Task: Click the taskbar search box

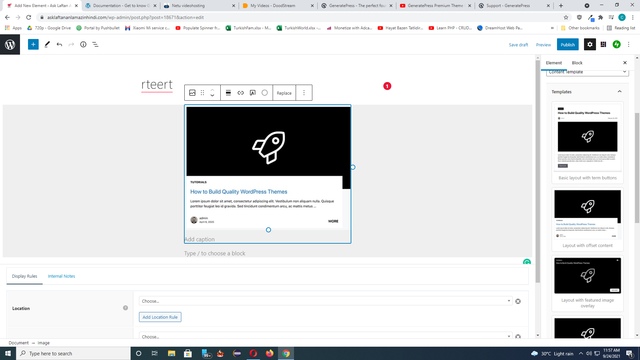Action: pos(73,353)
